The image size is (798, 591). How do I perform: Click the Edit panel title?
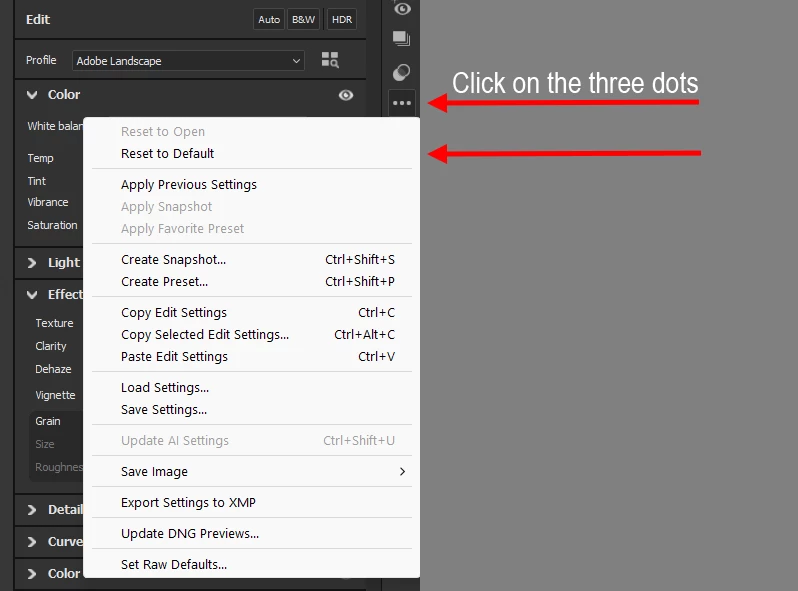pyautogui.click(x=38, y=20)
